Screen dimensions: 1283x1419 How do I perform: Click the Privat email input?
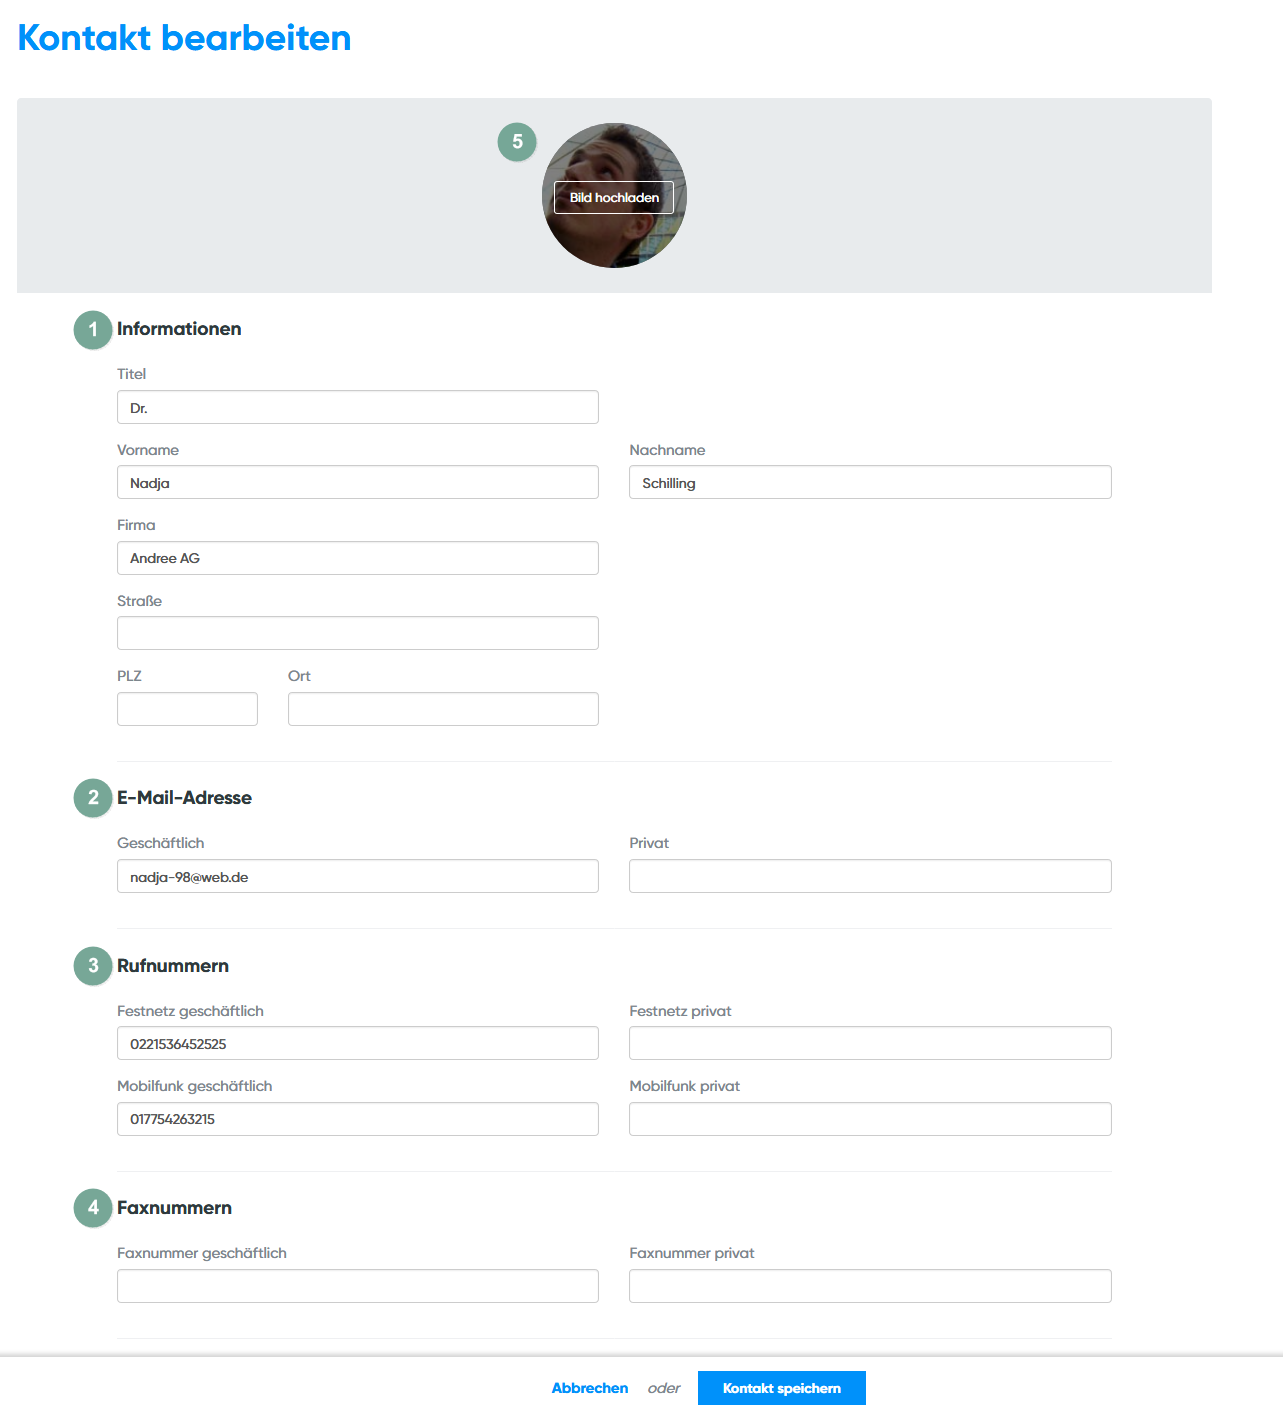[870, 877]
